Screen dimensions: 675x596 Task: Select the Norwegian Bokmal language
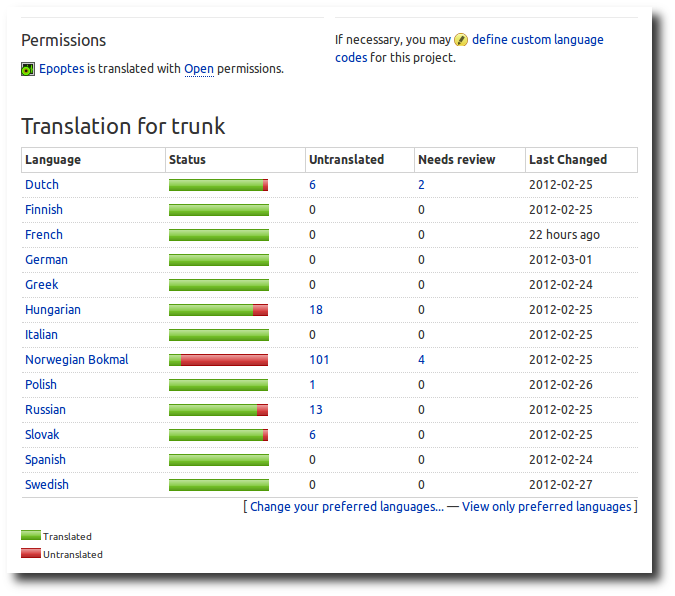pos(77,360)
